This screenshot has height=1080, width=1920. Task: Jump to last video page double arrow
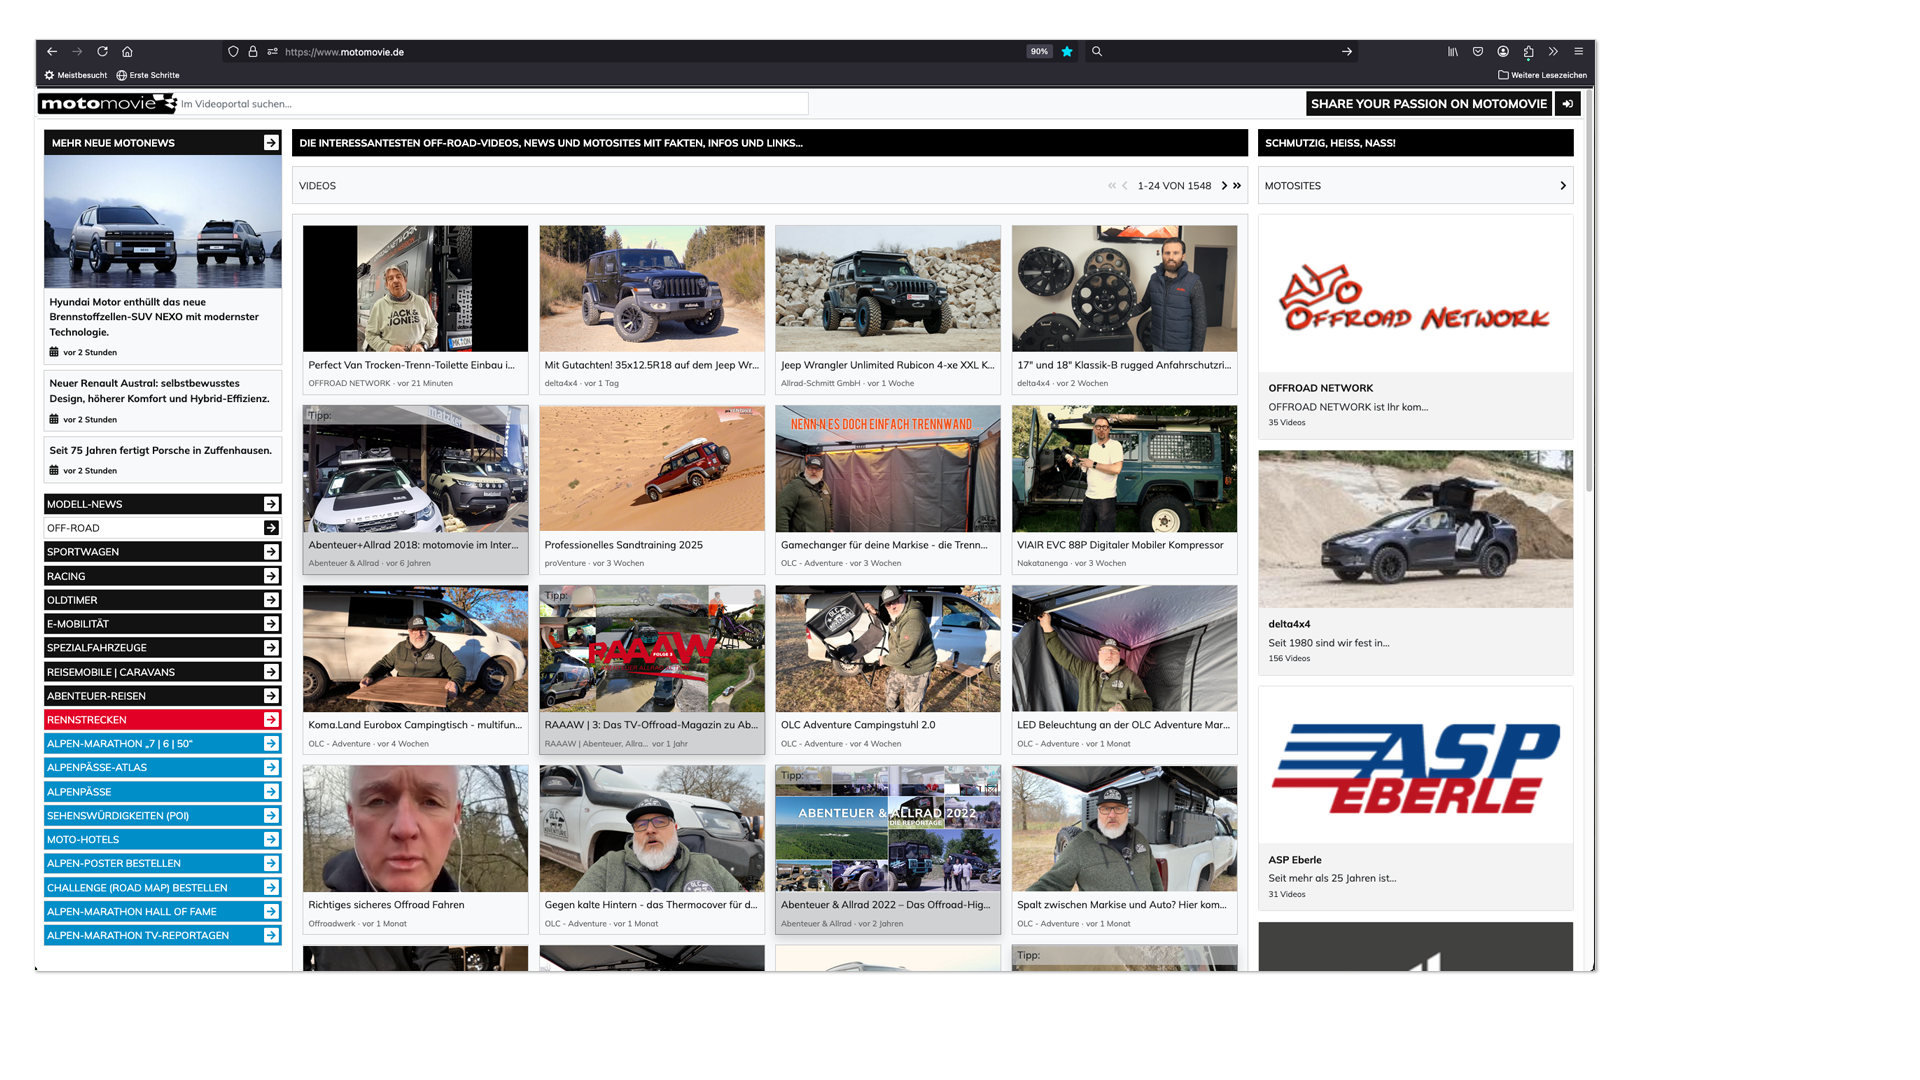(1237, 186)
